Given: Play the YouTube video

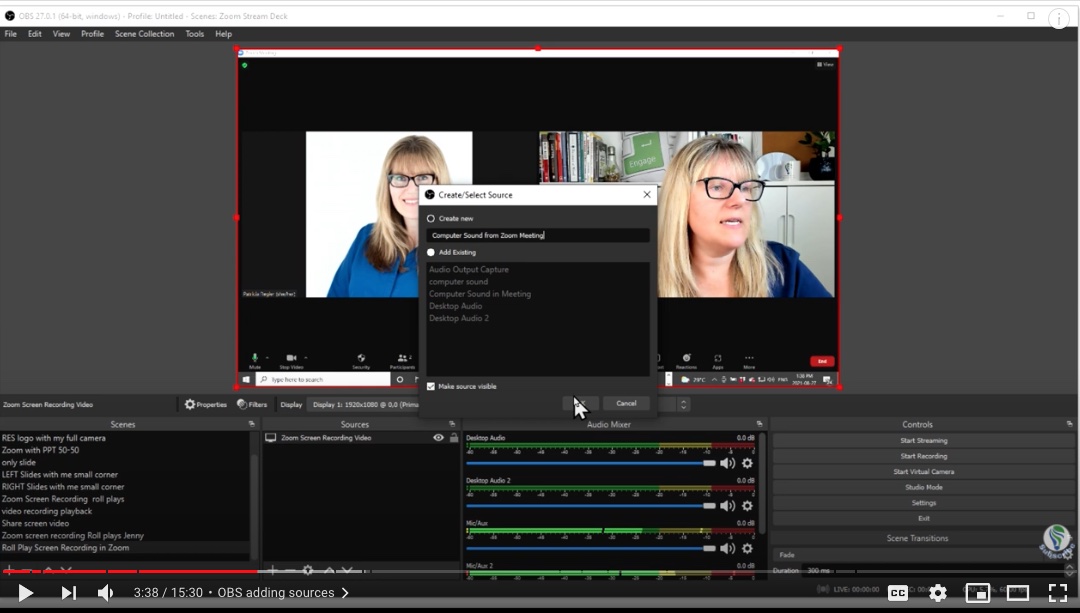Looking at the screenshot, I should pyautogui.click(x=25, y=592).
